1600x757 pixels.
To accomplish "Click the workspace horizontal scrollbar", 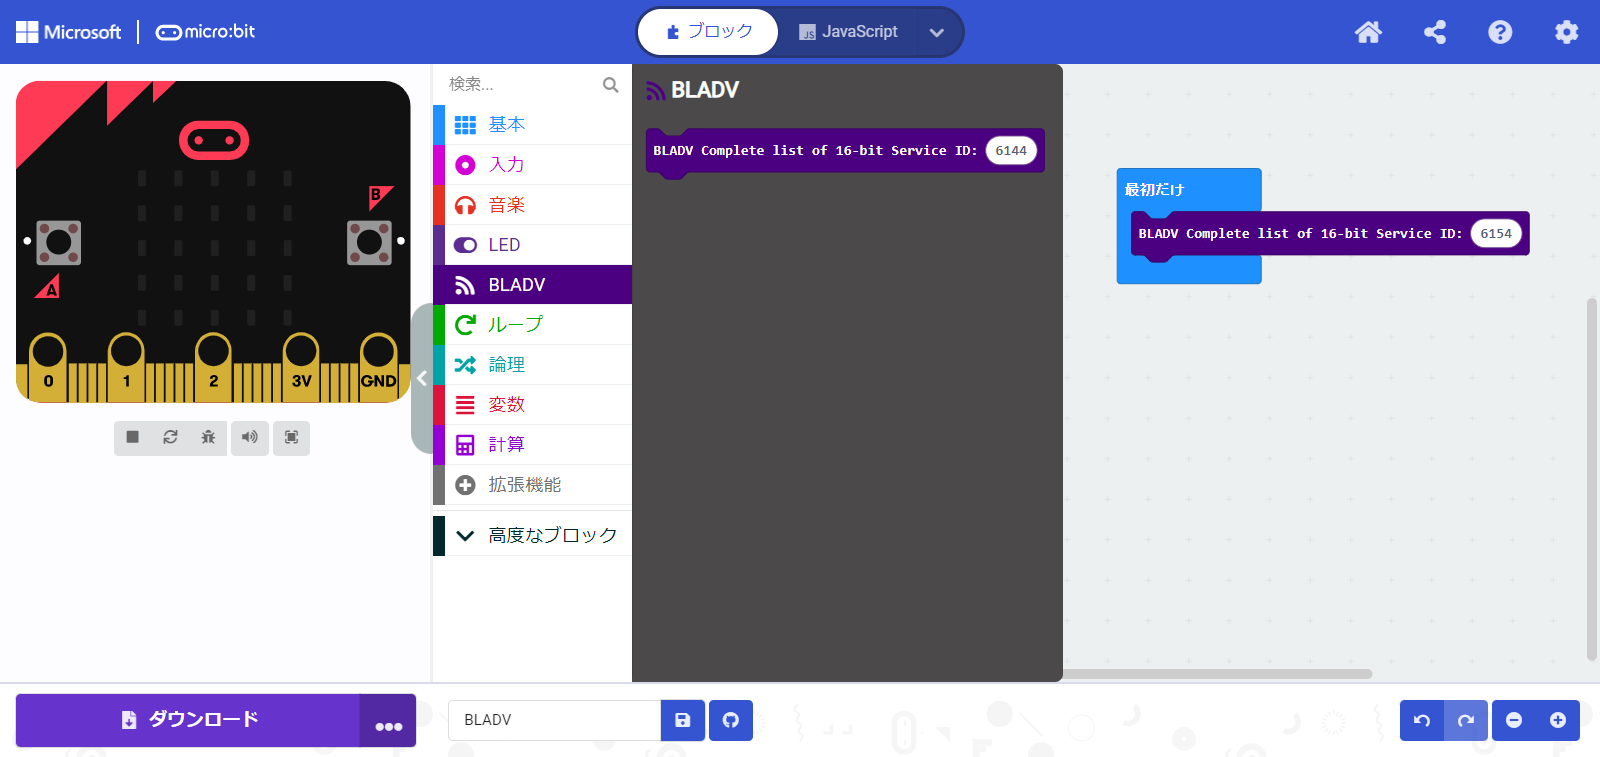I will (x=1217, y=674).
